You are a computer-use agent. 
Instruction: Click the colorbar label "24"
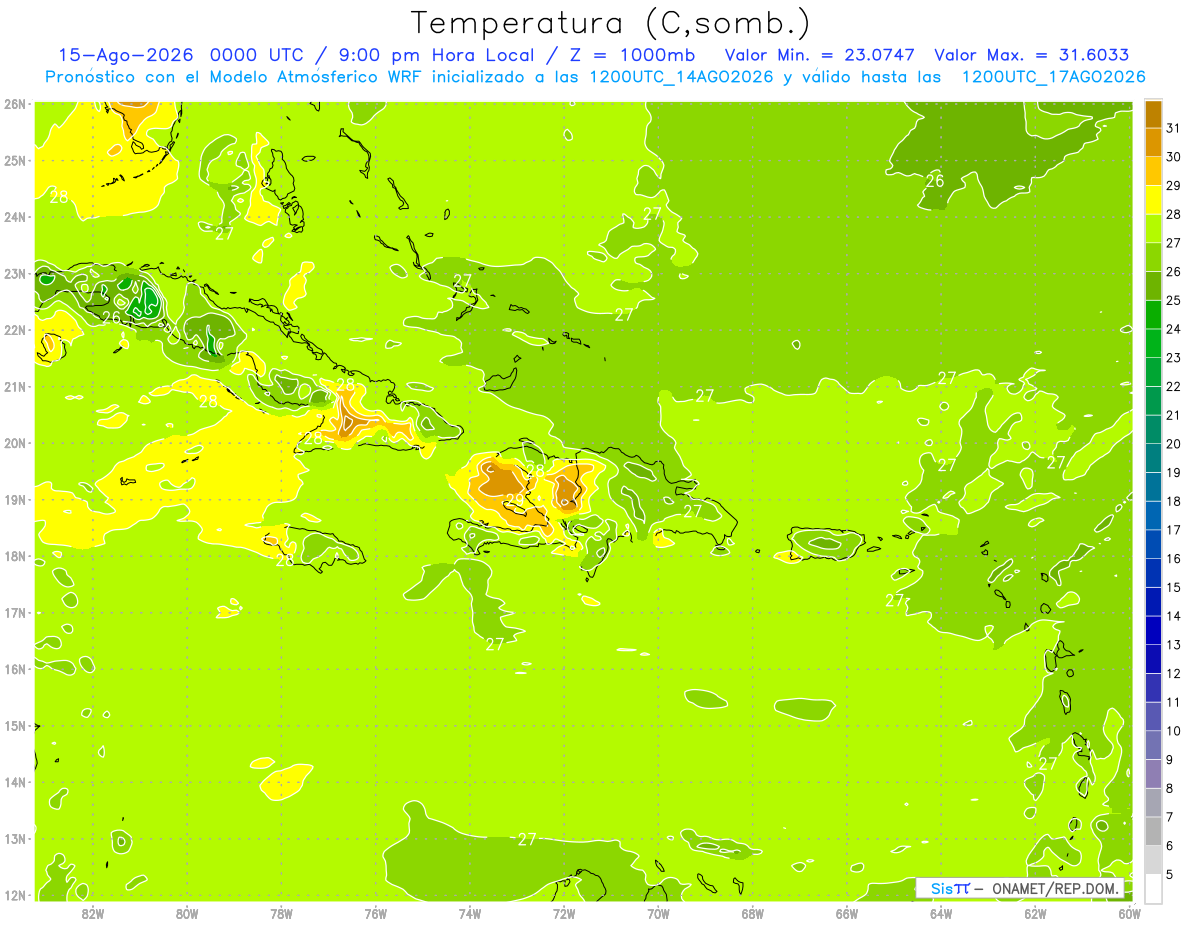(1174, 329)
